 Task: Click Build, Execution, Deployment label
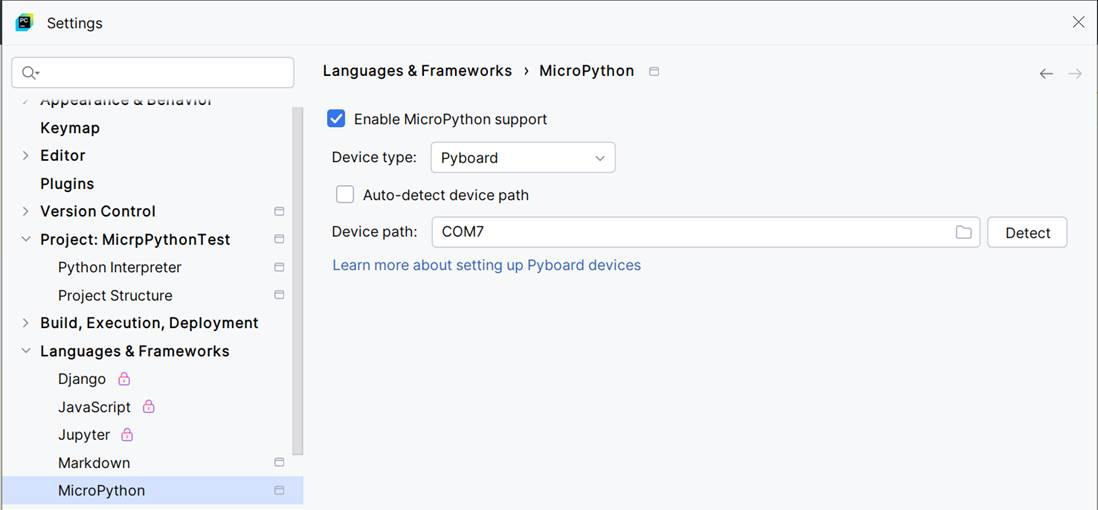click(149, 323)
